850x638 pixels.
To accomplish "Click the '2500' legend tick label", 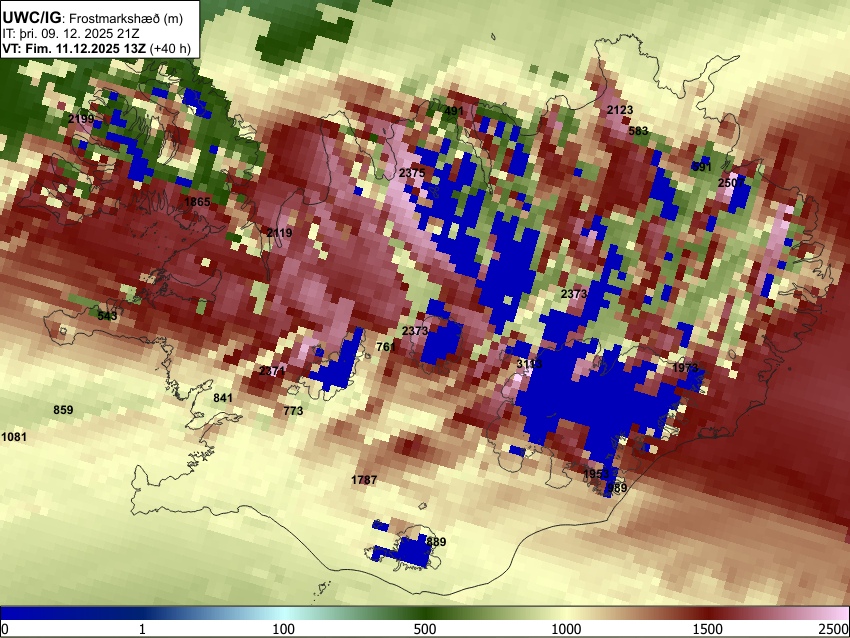I will (x=834, y=629).
